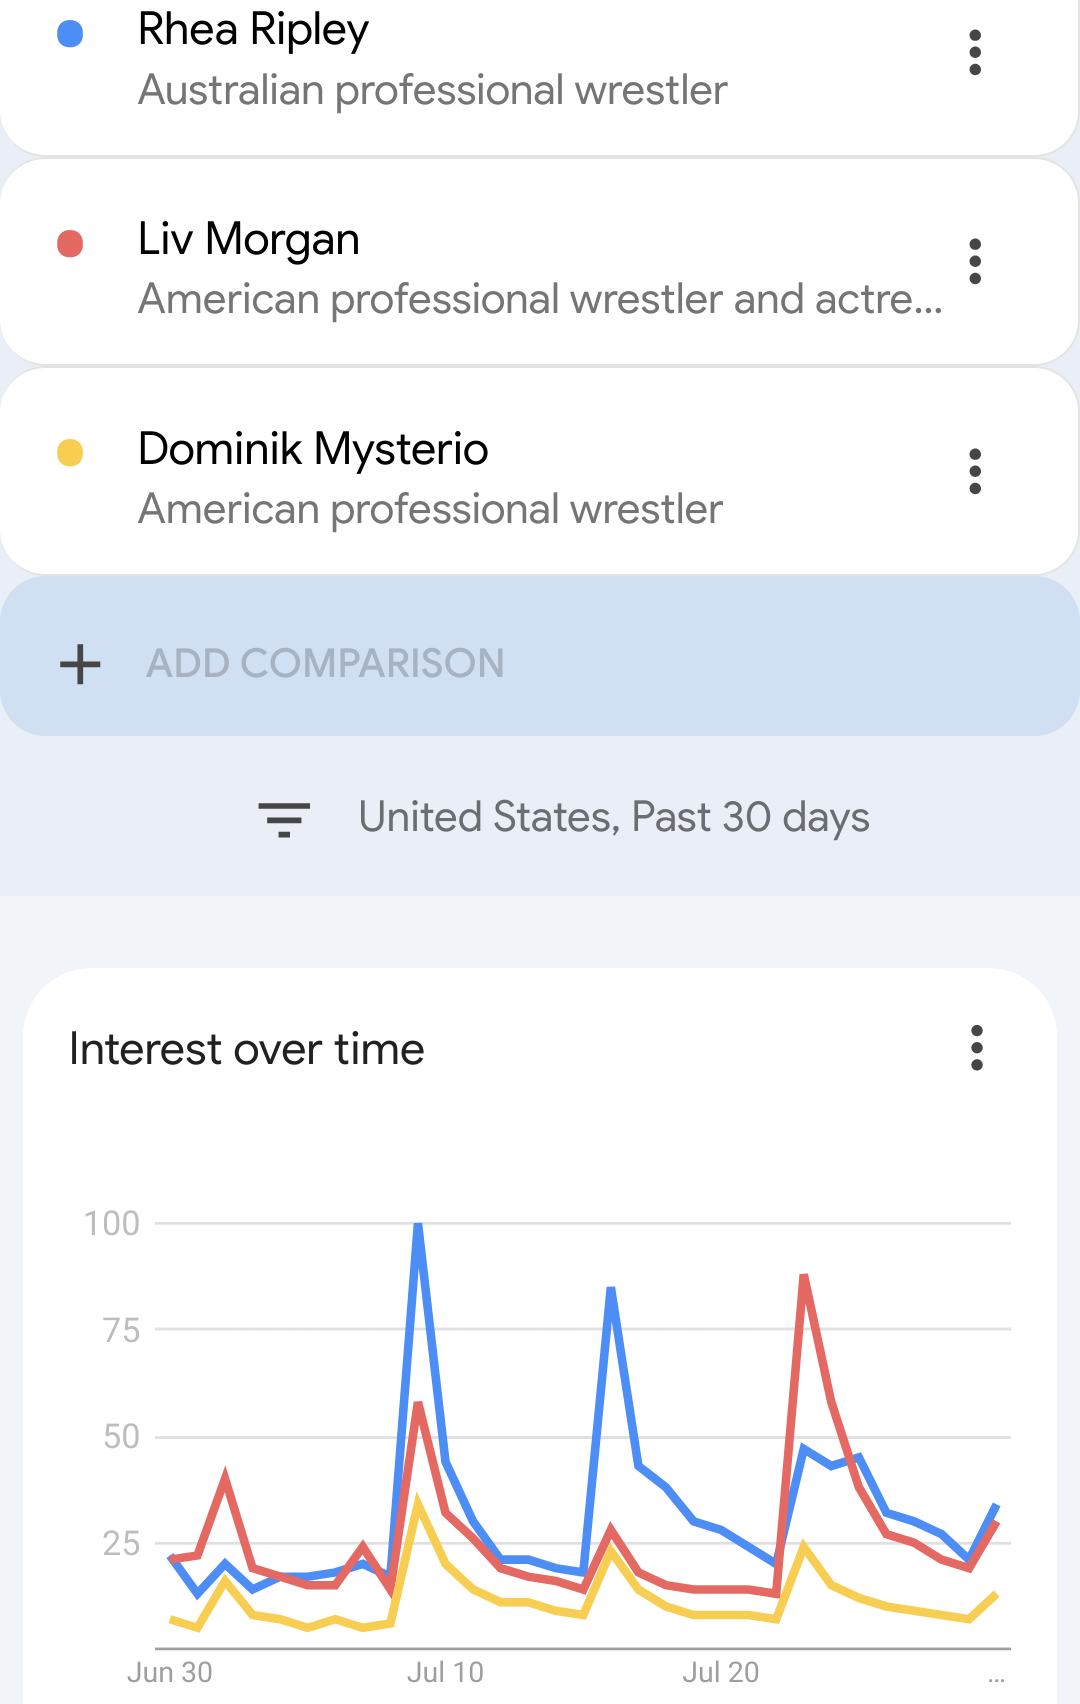Edit the Dominik Mysterio search term
1080x1704 pixels.
pos(313,449)
